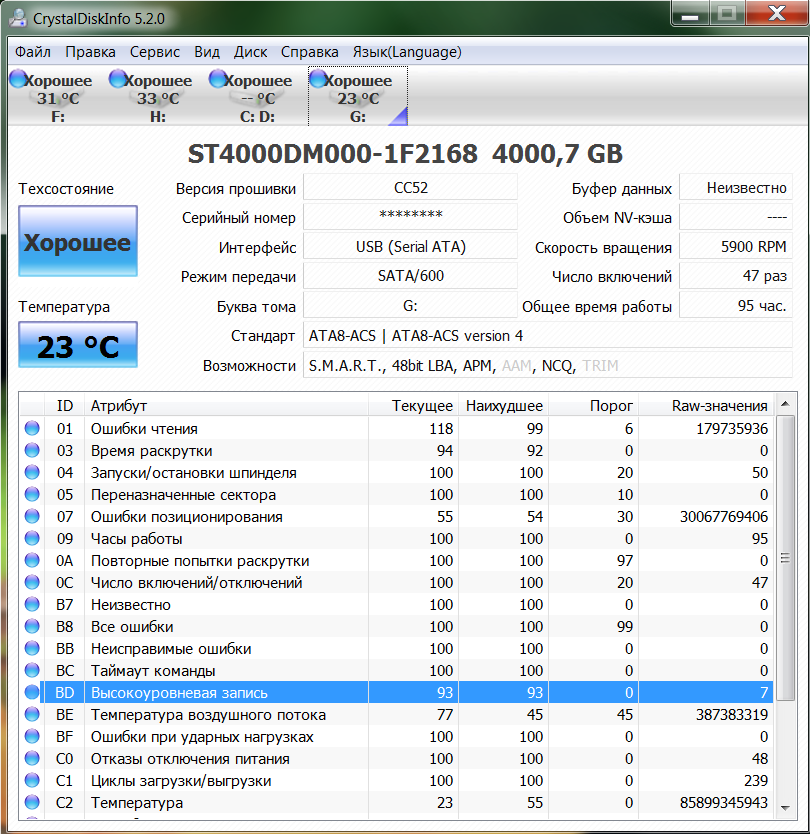
Task: Click status orb for Часы работы
Action: pos(32,538)
